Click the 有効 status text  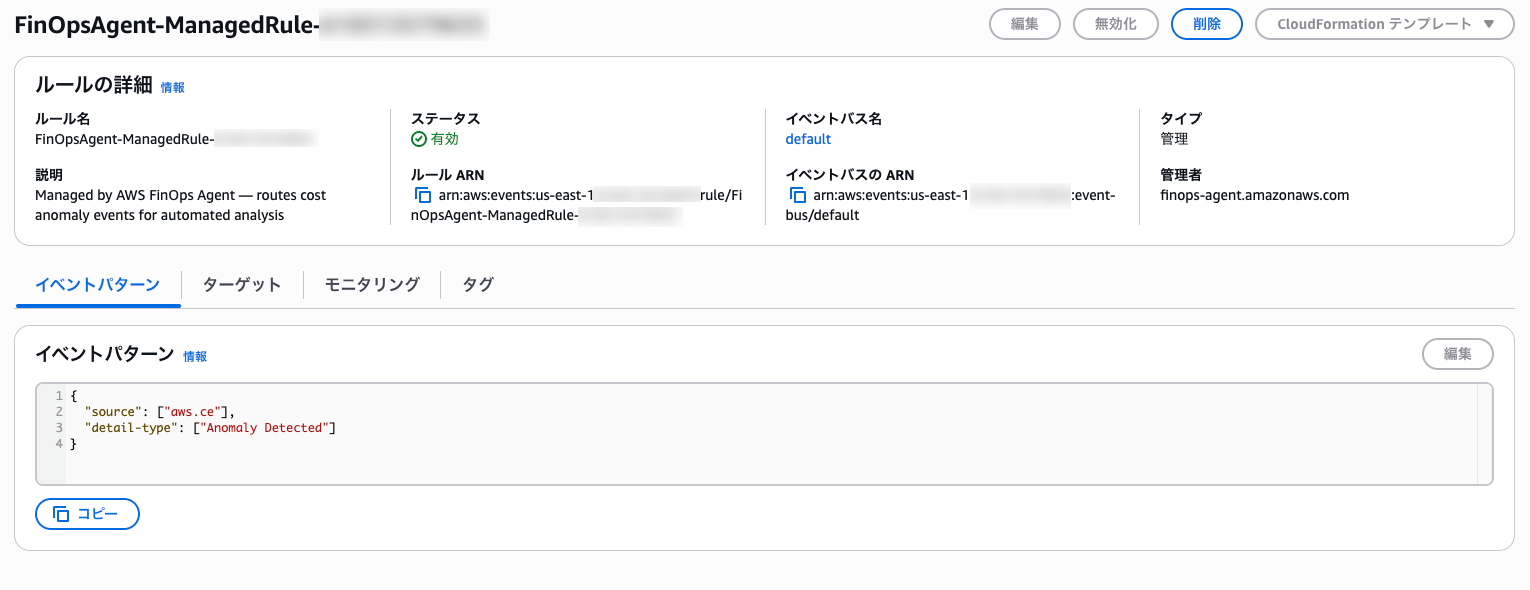click(445, 139)
